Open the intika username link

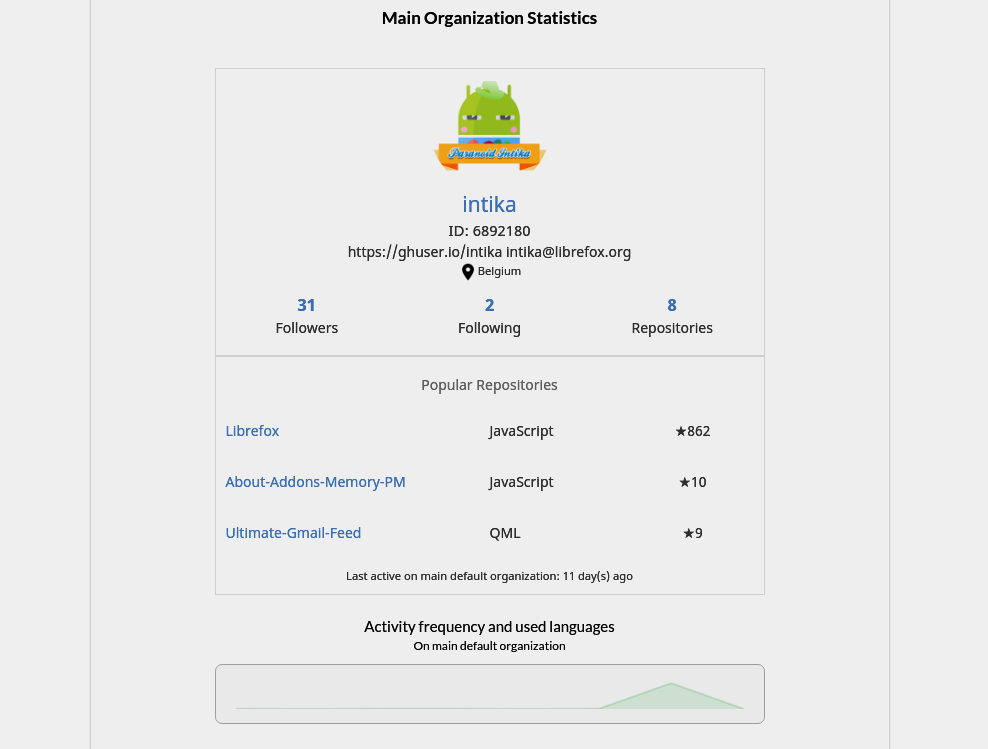pos(489,204)
